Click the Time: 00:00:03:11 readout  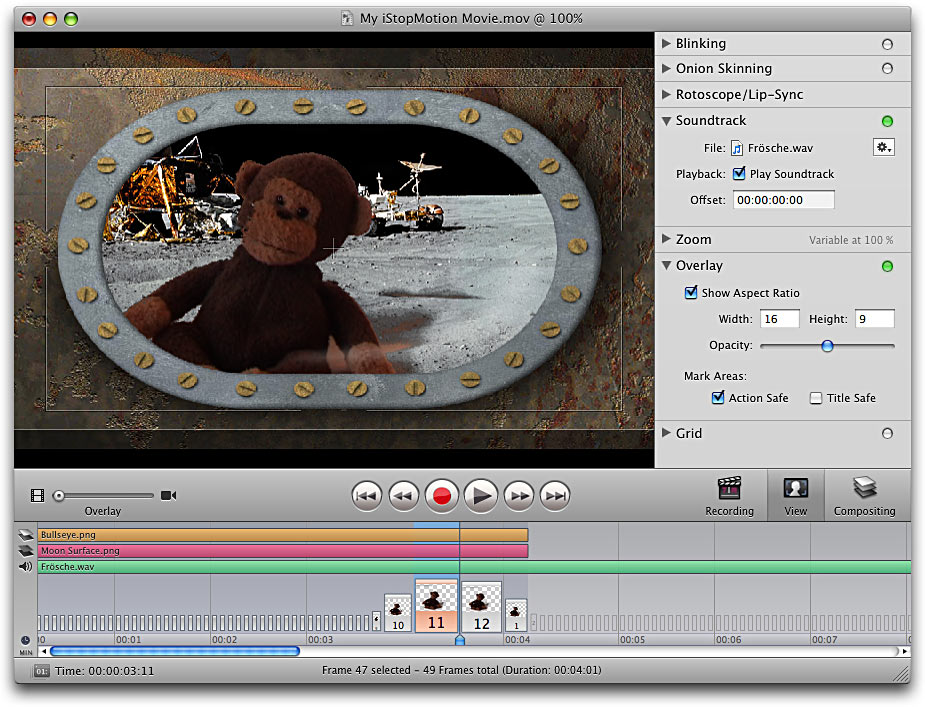pos(104,671)
